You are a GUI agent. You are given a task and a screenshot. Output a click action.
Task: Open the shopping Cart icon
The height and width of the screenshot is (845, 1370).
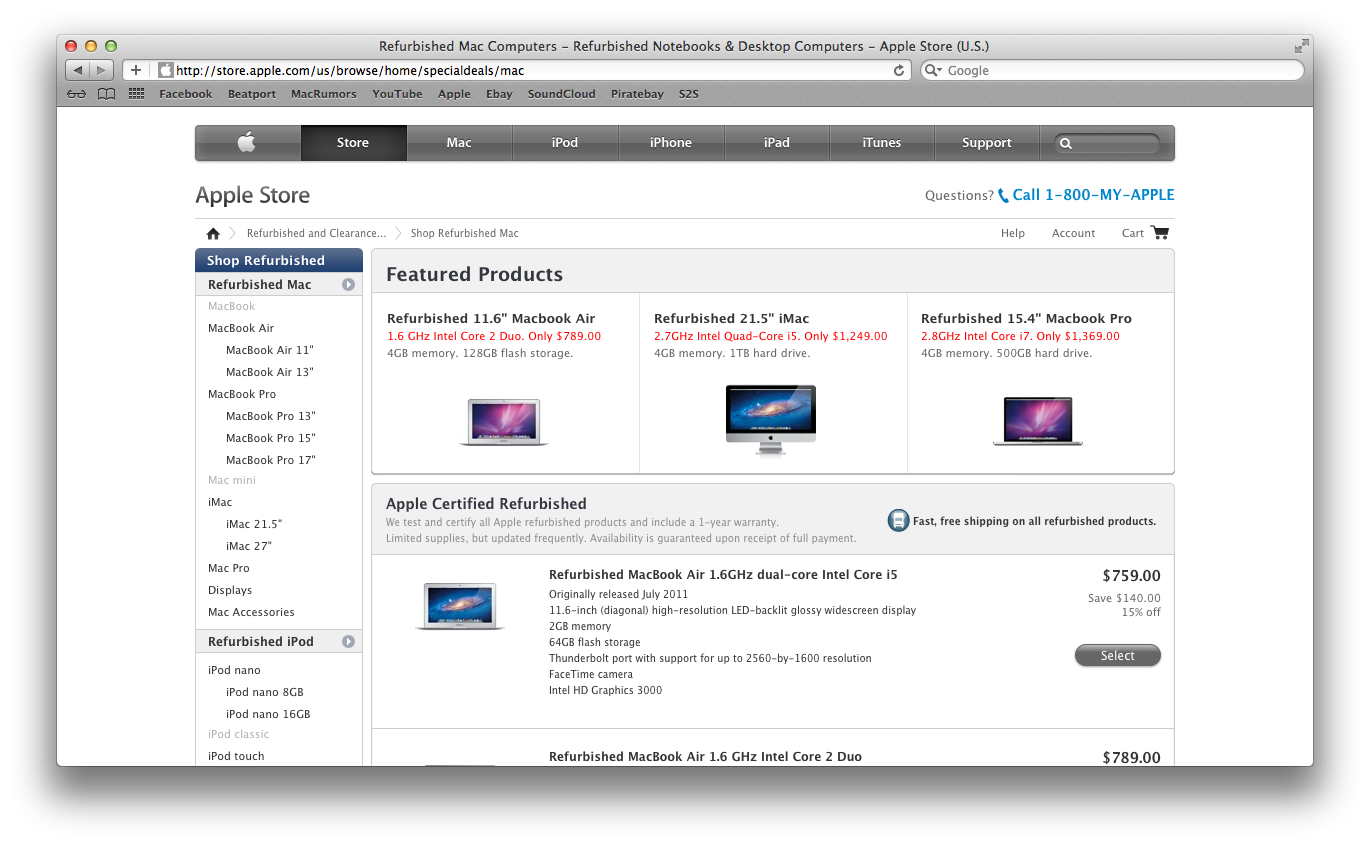pos(1159,232)
